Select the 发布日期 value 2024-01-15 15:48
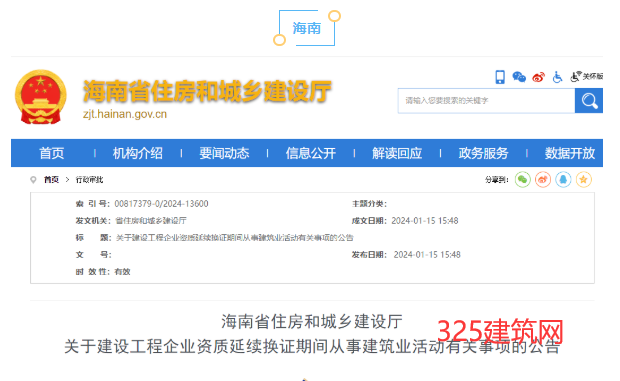 (427, 255)
